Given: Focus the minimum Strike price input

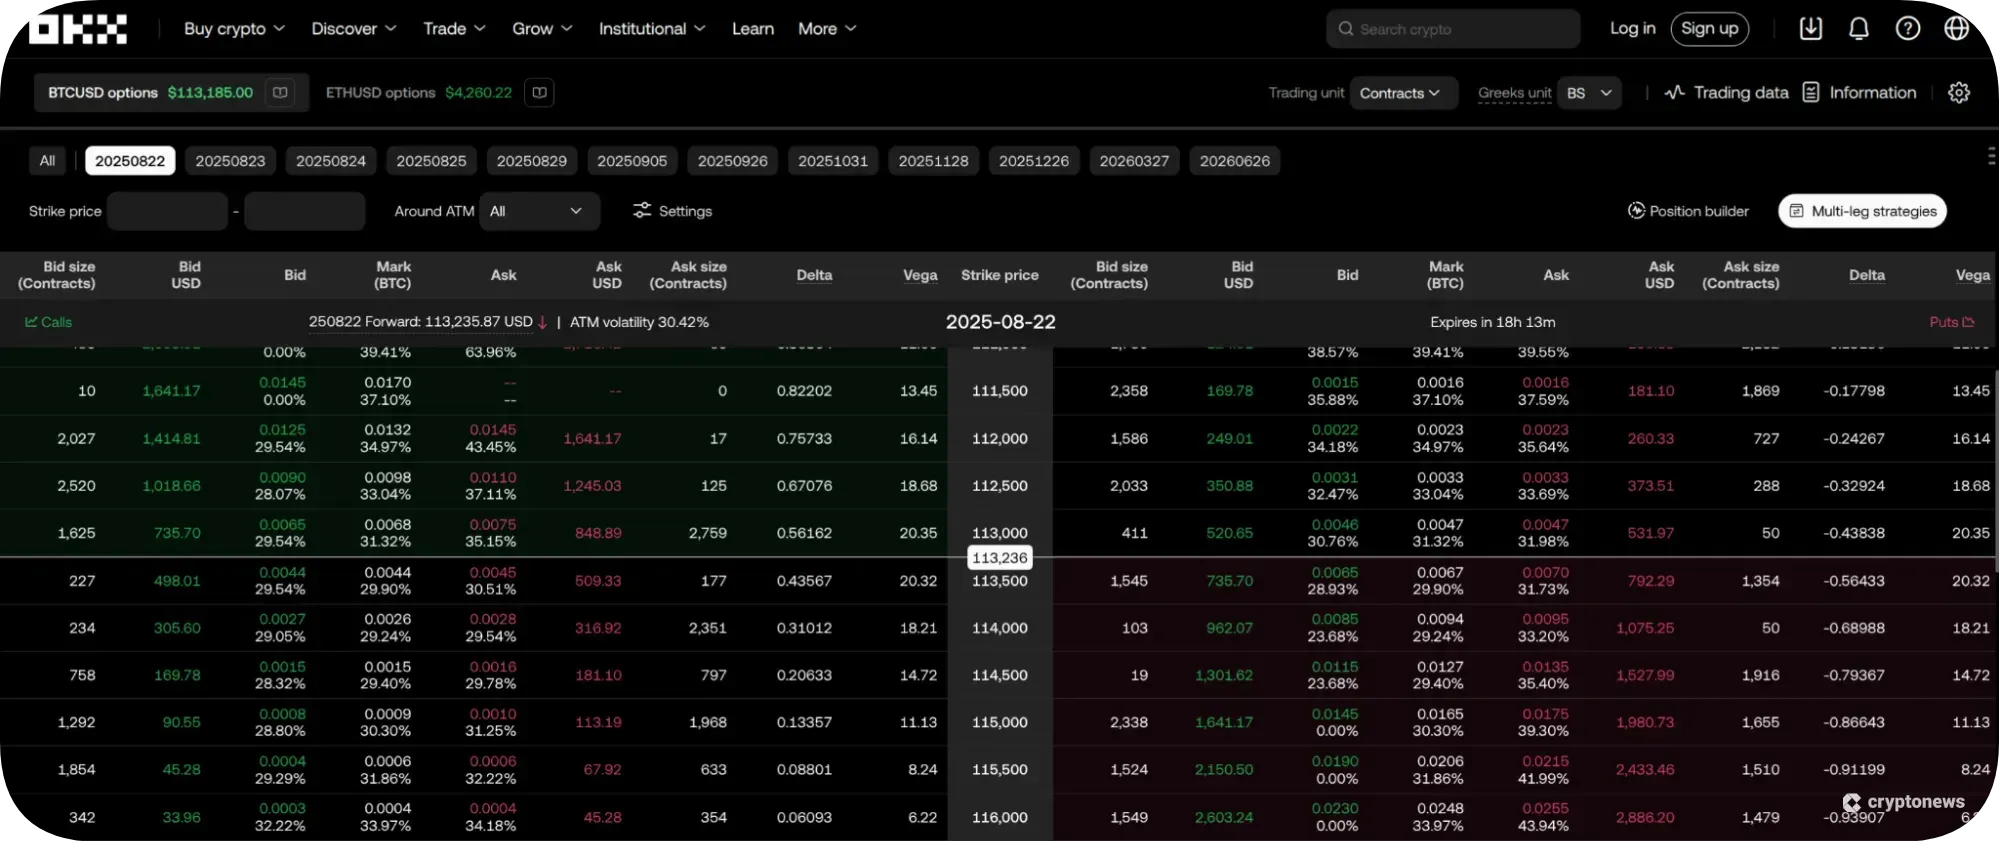Looking at the screenshot, I should pos(167,211).
